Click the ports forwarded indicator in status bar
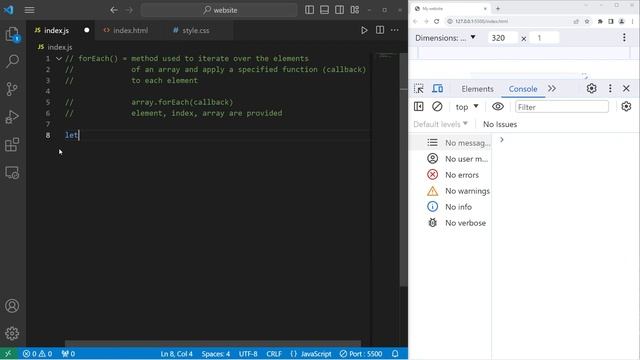Image resolution: width=640 pixels, height=360 pixels. tap(68, 353)
